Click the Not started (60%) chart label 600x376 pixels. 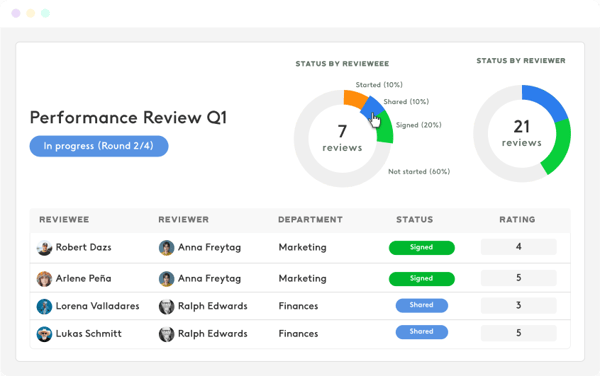coord(419,172)
